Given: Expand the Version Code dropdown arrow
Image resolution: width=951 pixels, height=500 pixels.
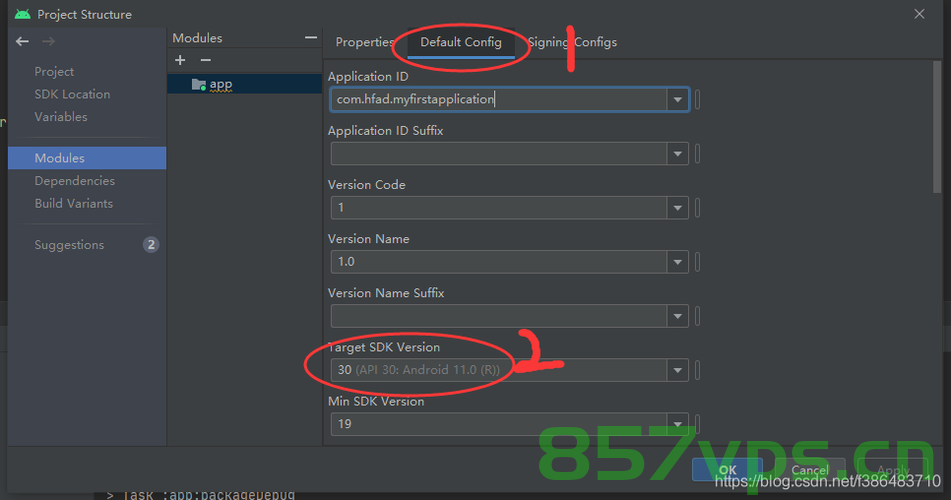Looking at the screenshot, I should coord(677,208).
